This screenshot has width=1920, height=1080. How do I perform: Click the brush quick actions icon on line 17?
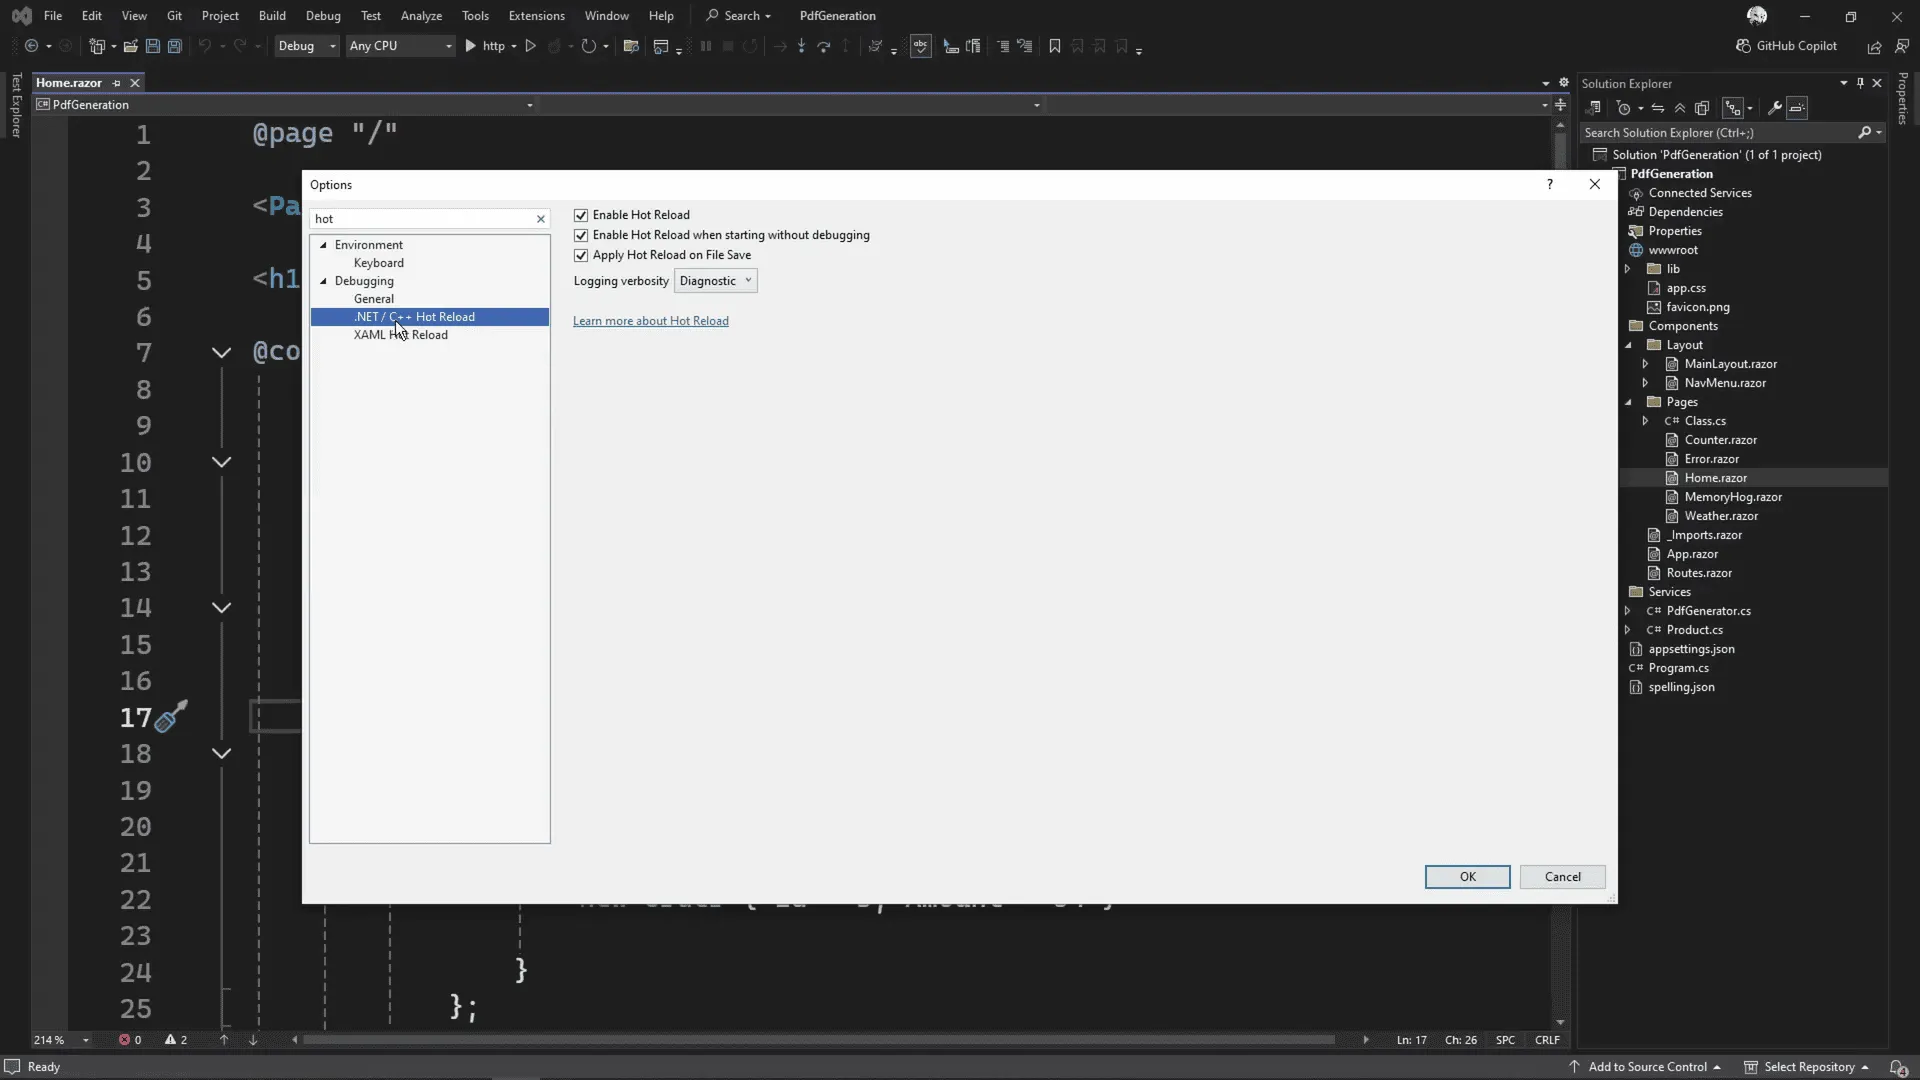coord(171,716)
